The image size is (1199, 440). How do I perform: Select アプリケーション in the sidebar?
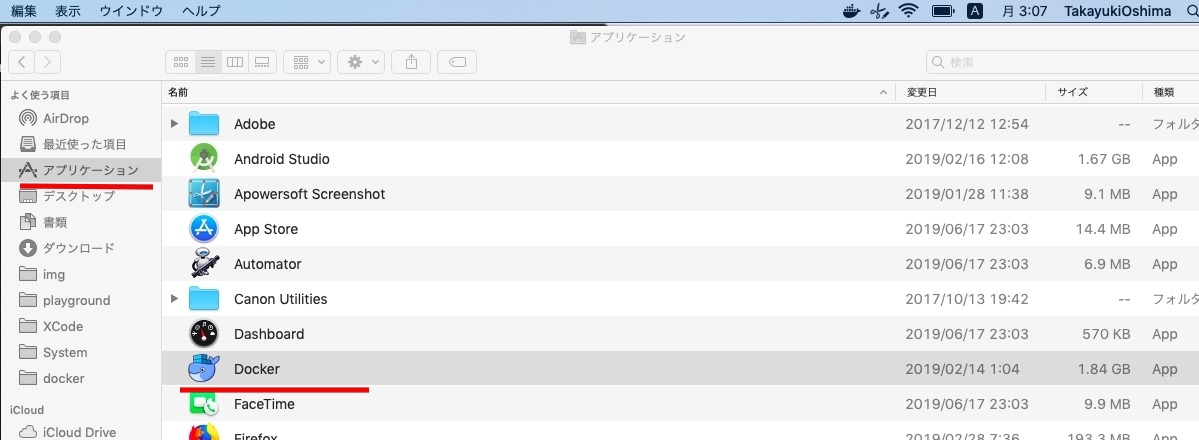(80, 170)
